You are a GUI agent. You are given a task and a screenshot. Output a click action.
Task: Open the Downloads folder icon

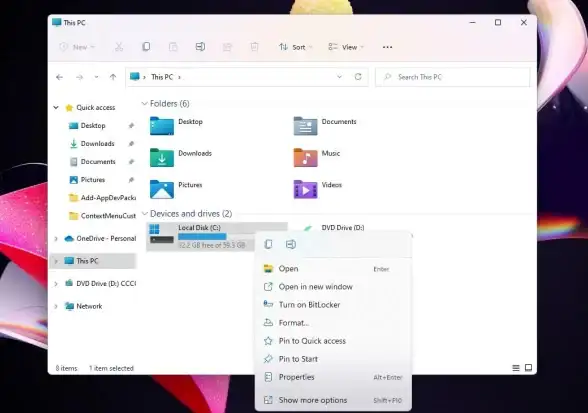click(162, 157)
